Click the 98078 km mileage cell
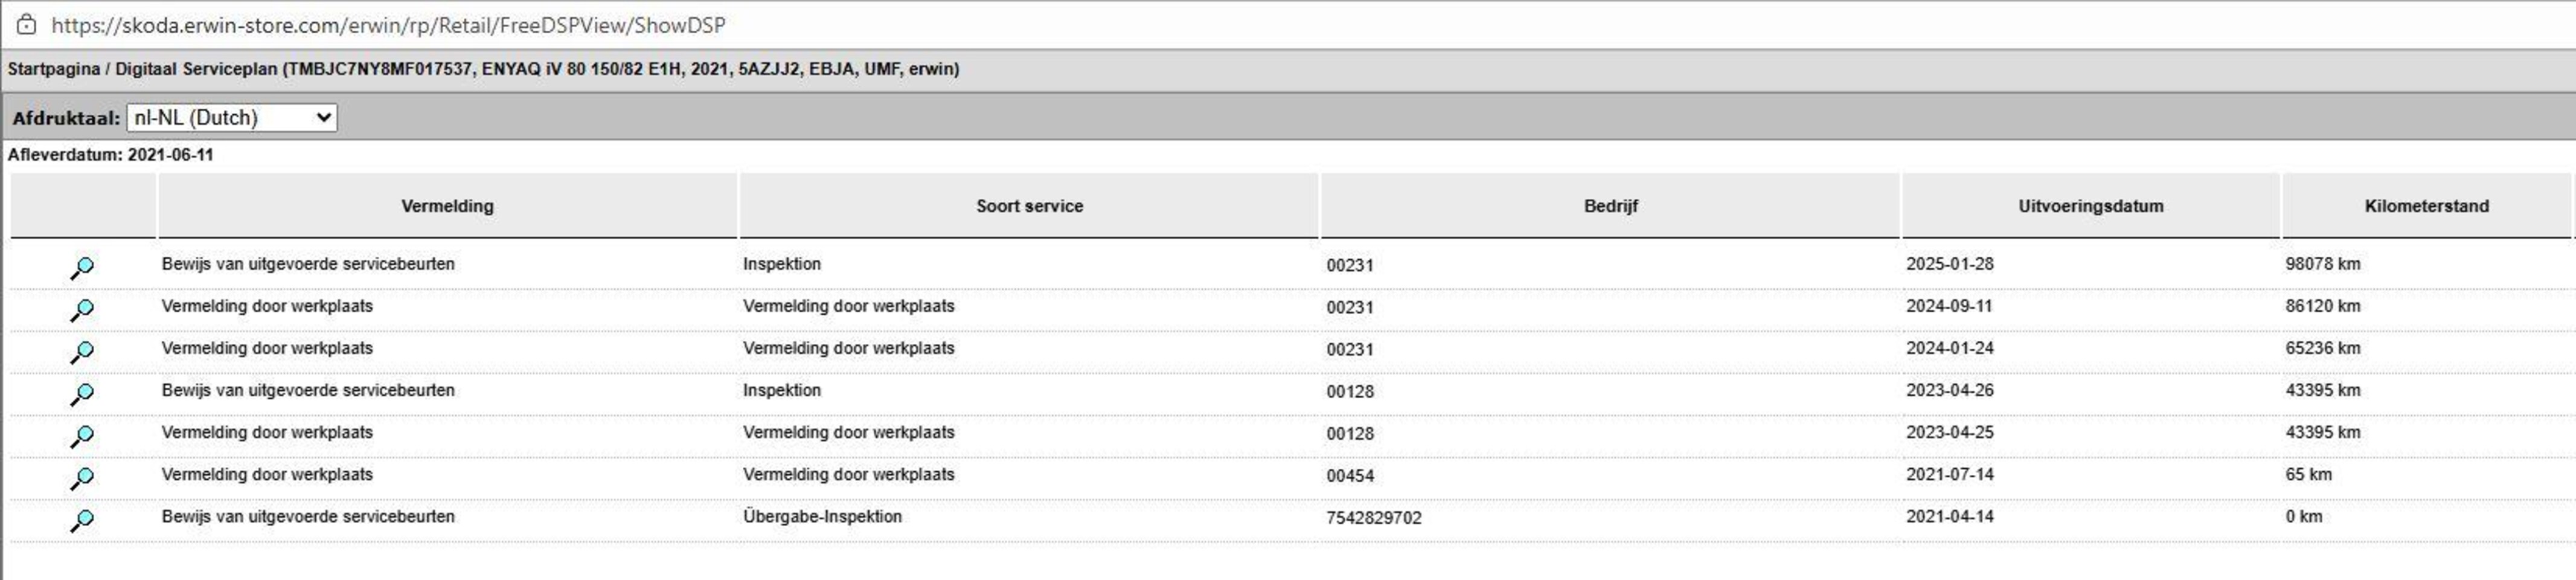Screen dimensions: 2576x580 coord(2322,264)
